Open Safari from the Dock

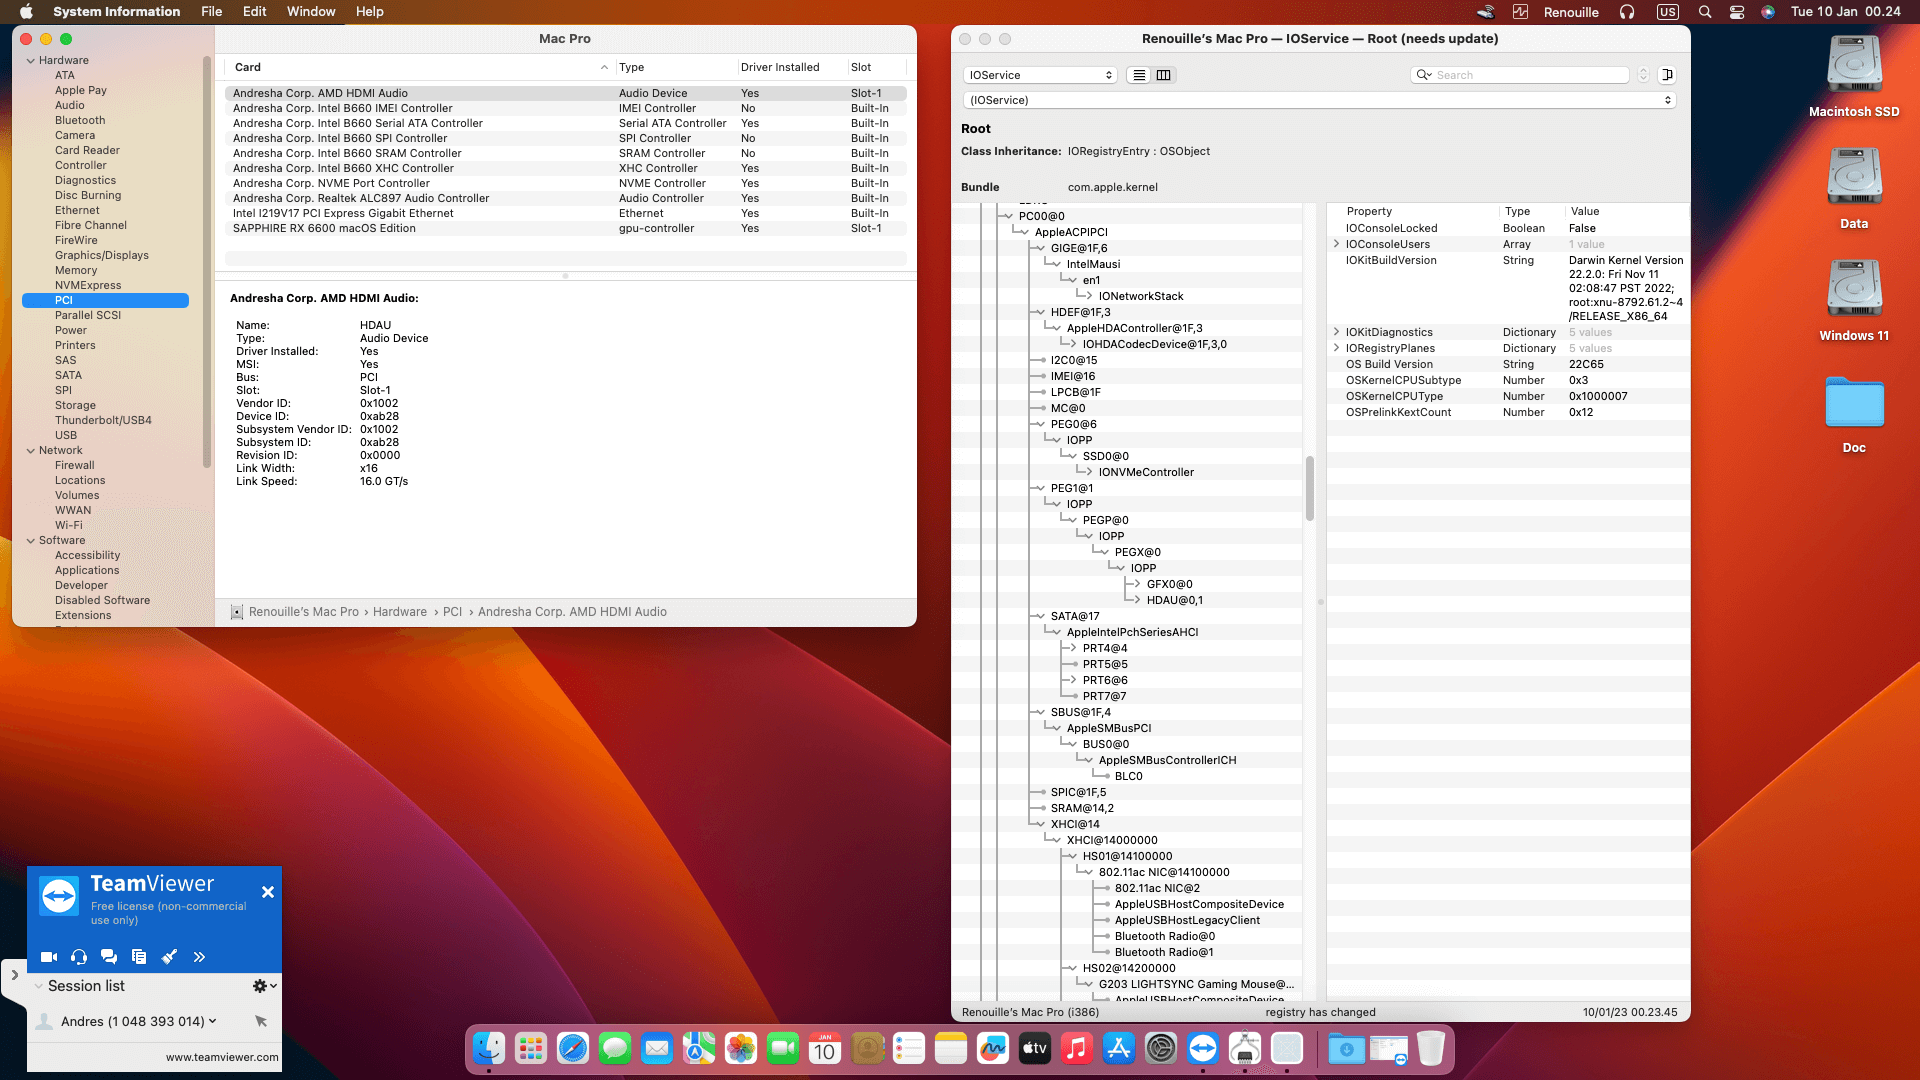573,1048
